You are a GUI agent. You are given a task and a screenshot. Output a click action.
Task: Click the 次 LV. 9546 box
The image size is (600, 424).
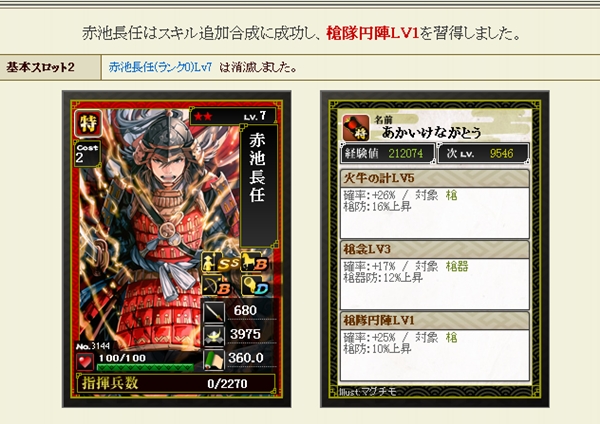[483, 153]
